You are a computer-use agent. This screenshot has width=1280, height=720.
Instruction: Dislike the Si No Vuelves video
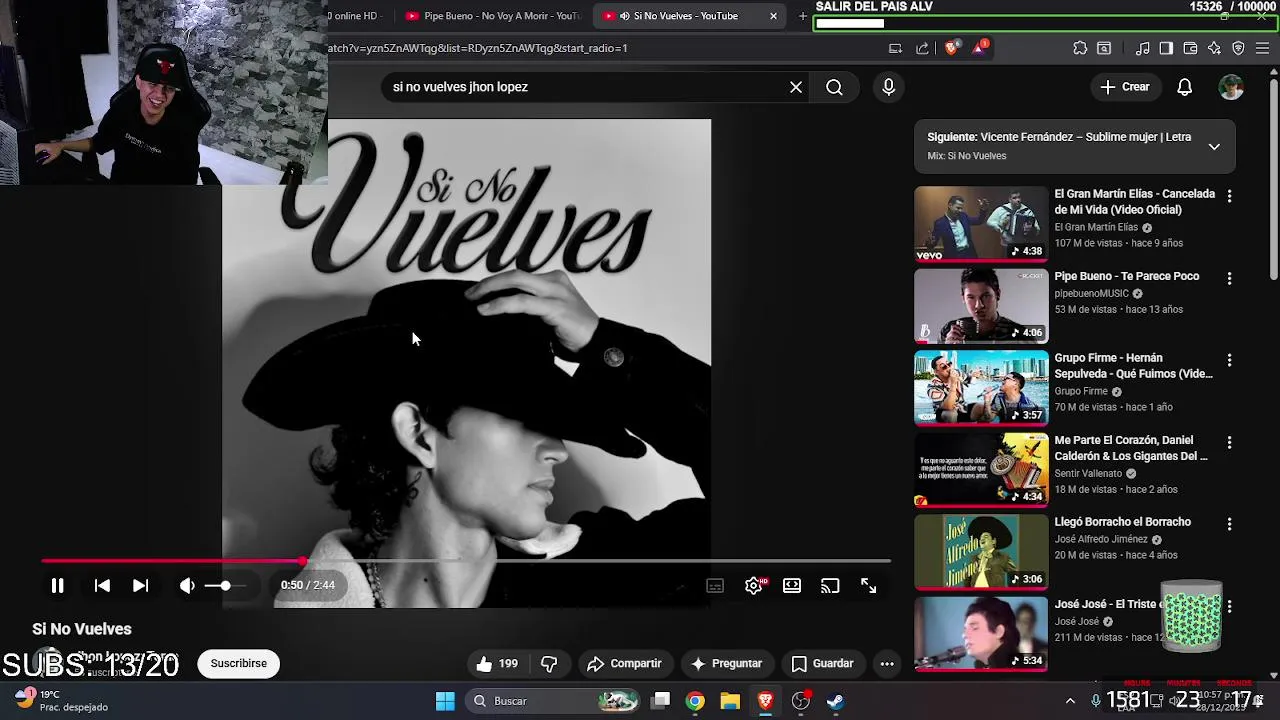(549, 663)
